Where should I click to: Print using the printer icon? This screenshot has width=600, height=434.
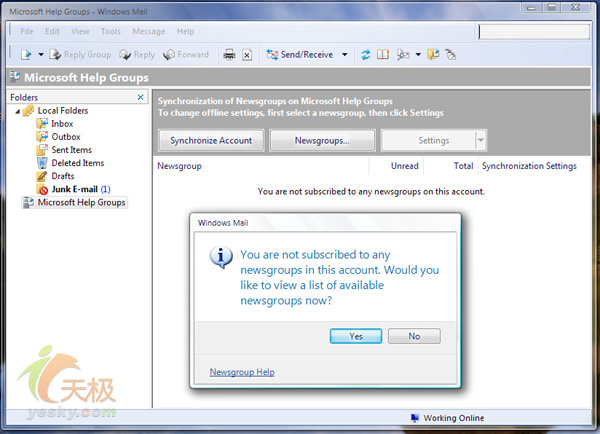point(229,55)
